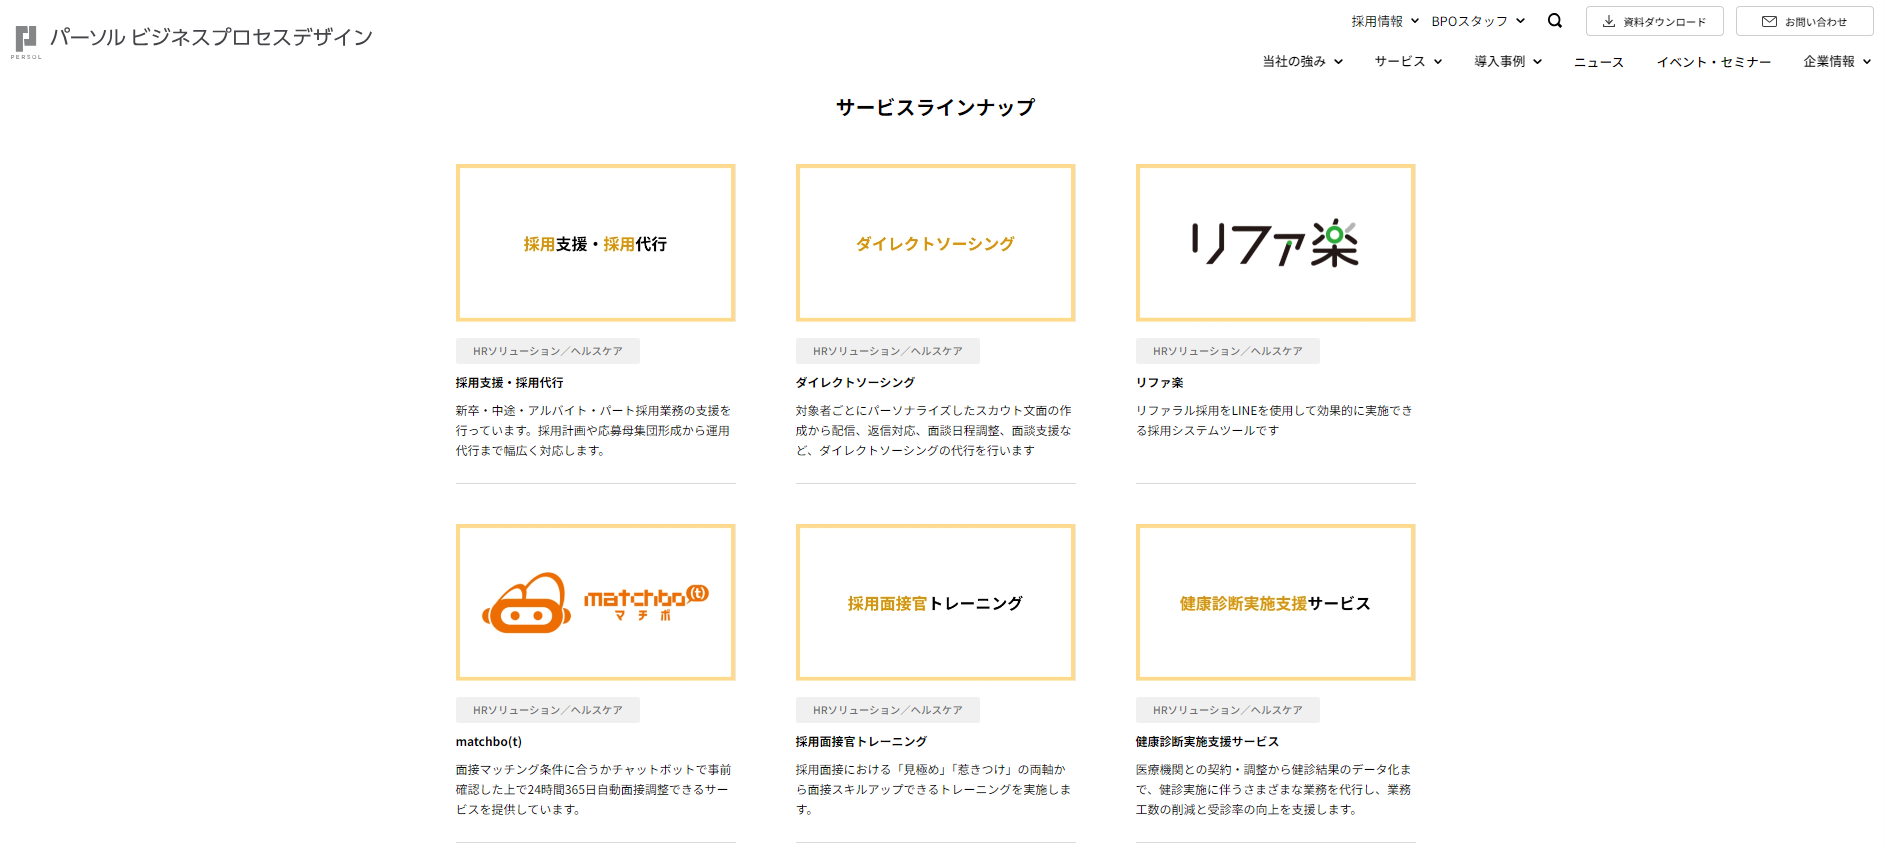Image resolution: width=1885 pixels, height=844 pixels.
Task: Click HRソリューション tag under matchbo(t) card
Action: pos(548,710)
